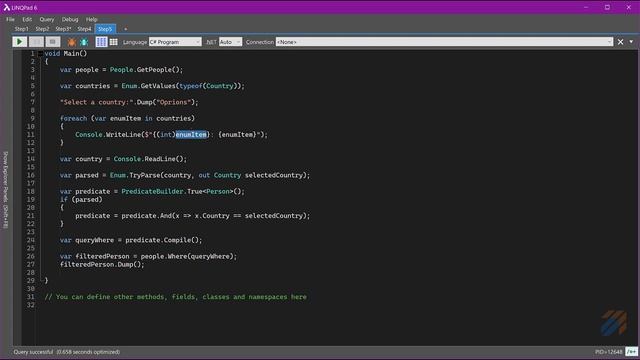Minimize the LINQPad window
This screenshot has height=360, width=640.
(586, 7)
